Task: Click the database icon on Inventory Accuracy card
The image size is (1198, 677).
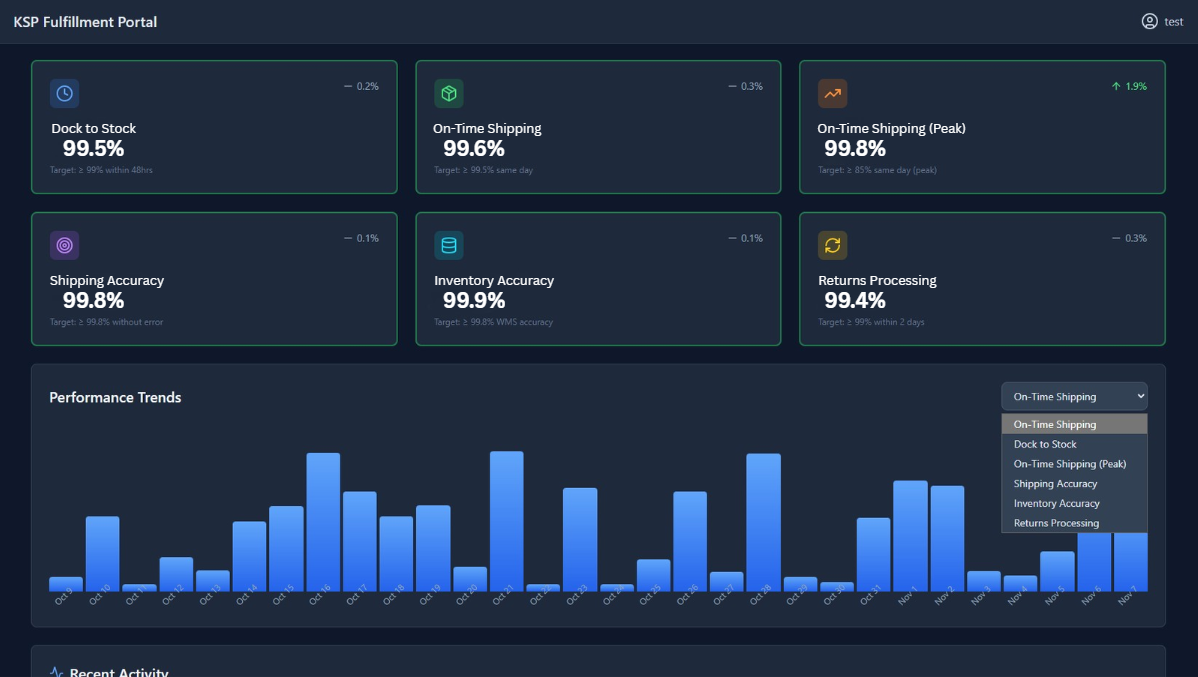Action: pyautogui.click(x=449, y=246)
